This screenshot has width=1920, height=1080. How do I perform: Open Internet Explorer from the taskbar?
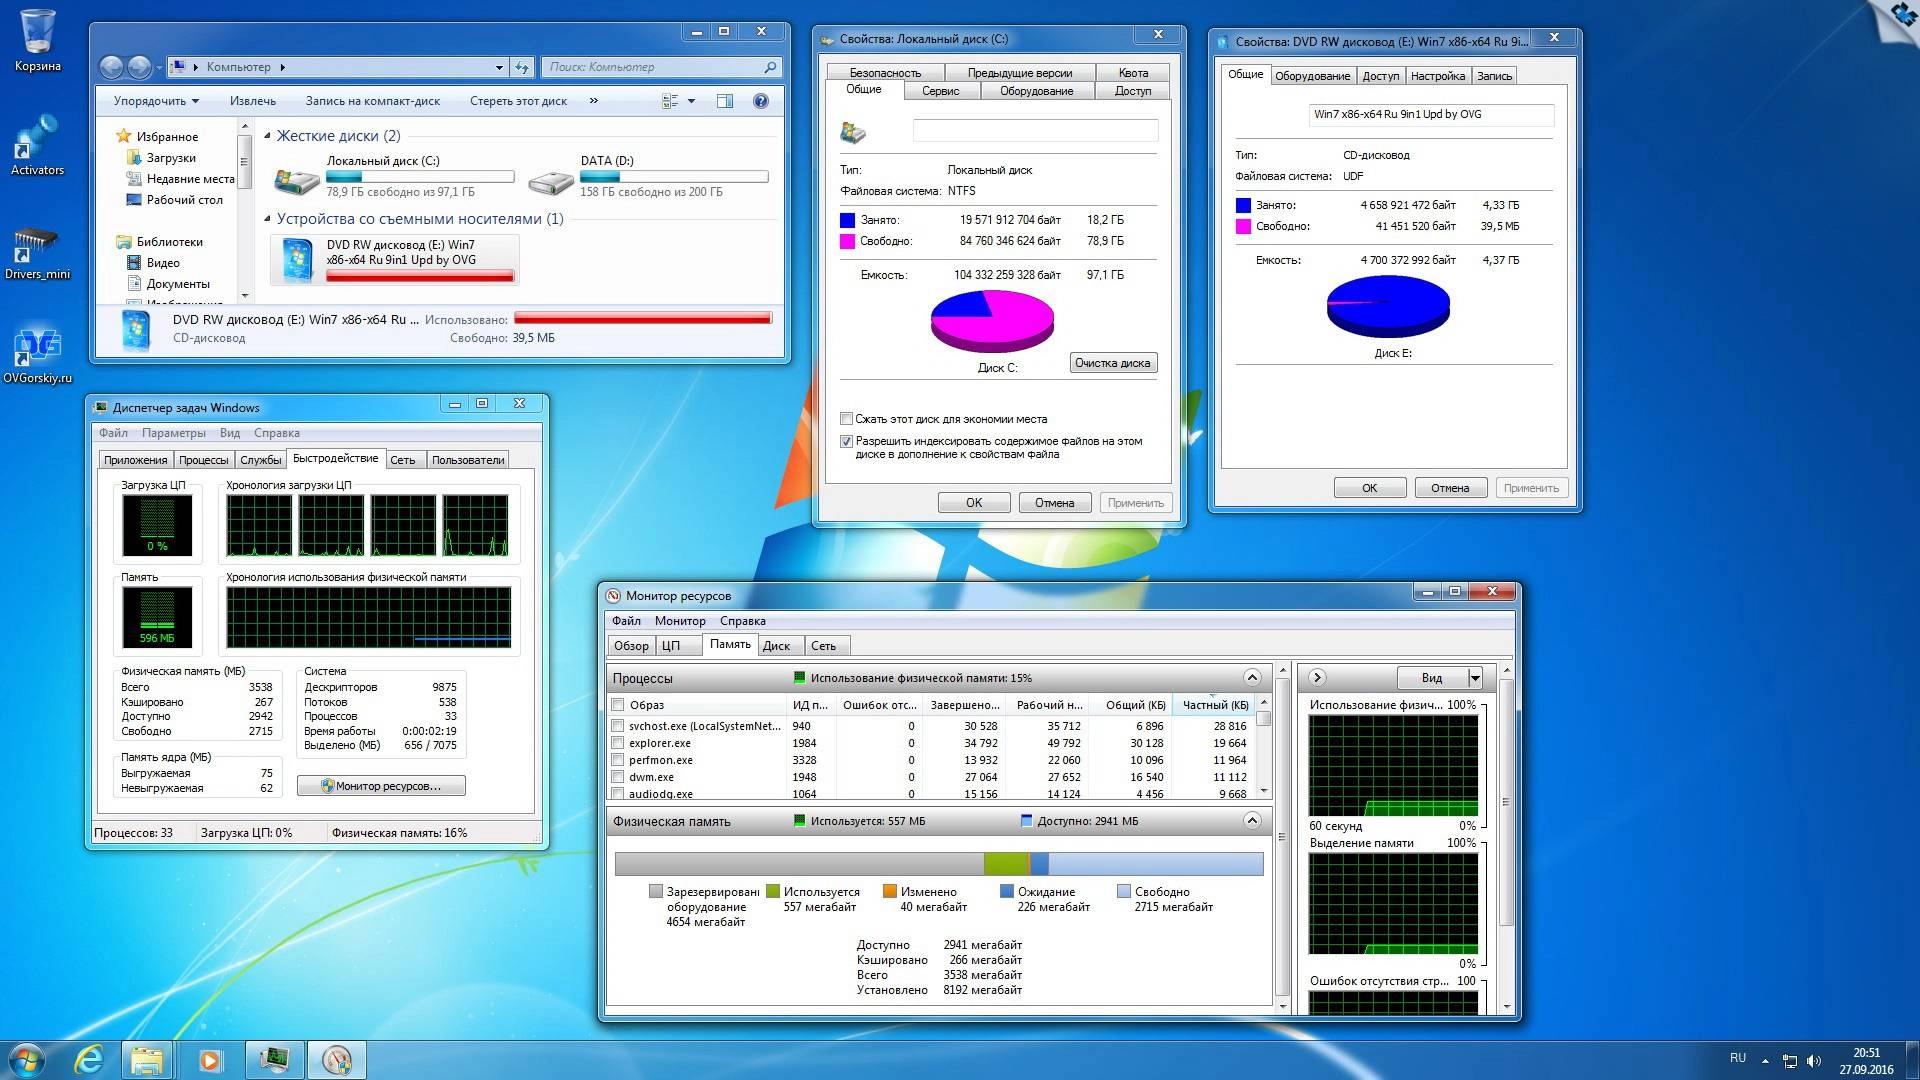tap(88, 1058)
